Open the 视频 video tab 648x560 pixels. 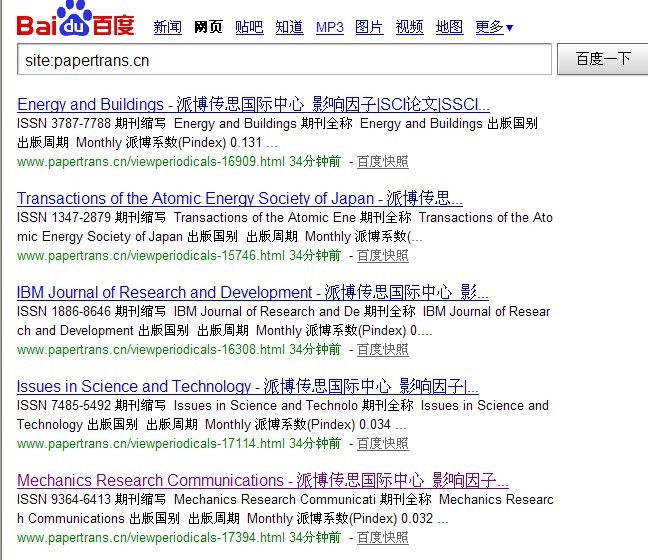(x=409, y=27)
